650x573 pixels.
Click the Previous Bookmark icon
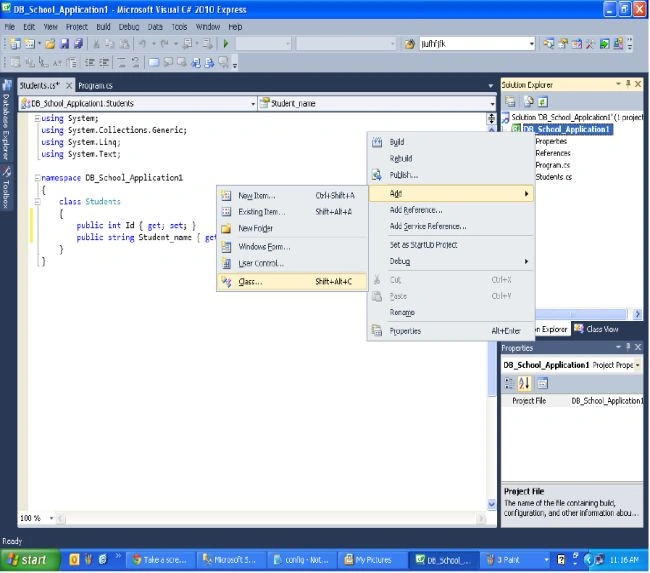[x=168, y=63]
